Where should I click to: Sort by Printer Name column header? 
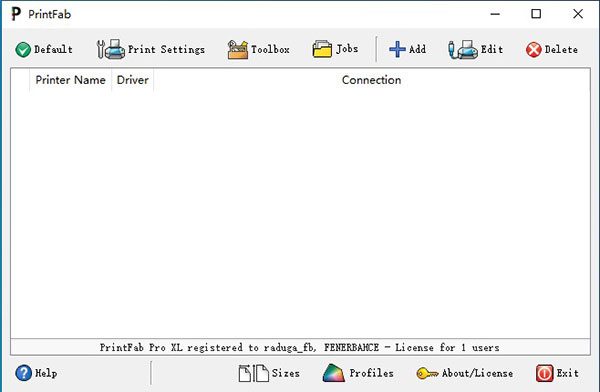(x=70, y=80)
